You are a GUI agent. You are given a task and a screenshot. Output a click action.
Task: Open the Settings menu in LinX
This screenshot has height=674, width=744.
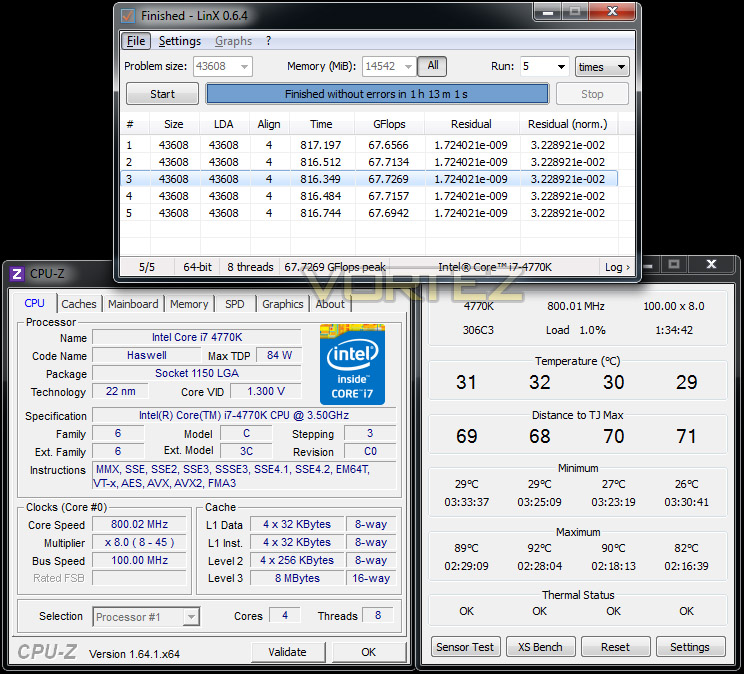180,41
